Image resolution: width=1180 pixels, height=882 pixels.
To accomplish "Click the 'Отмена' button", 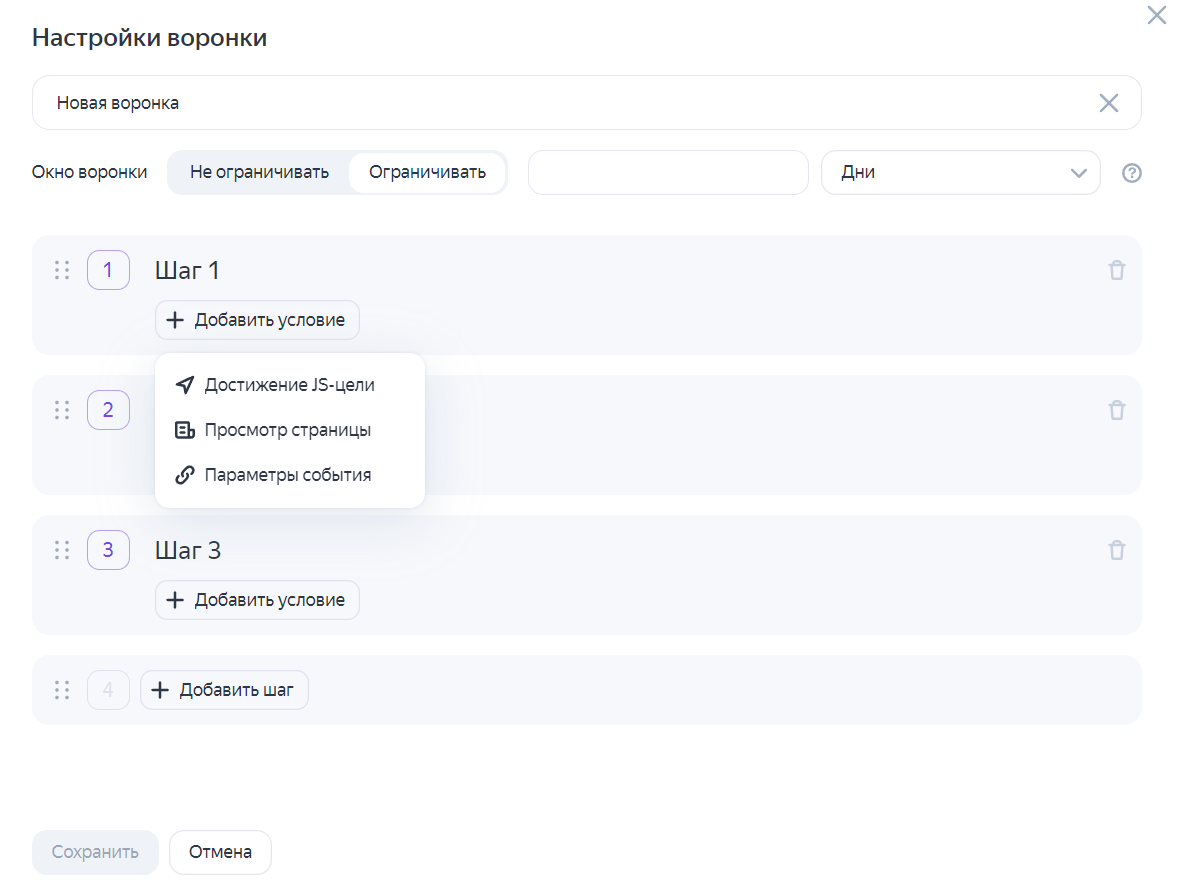I will coord(220,852).
